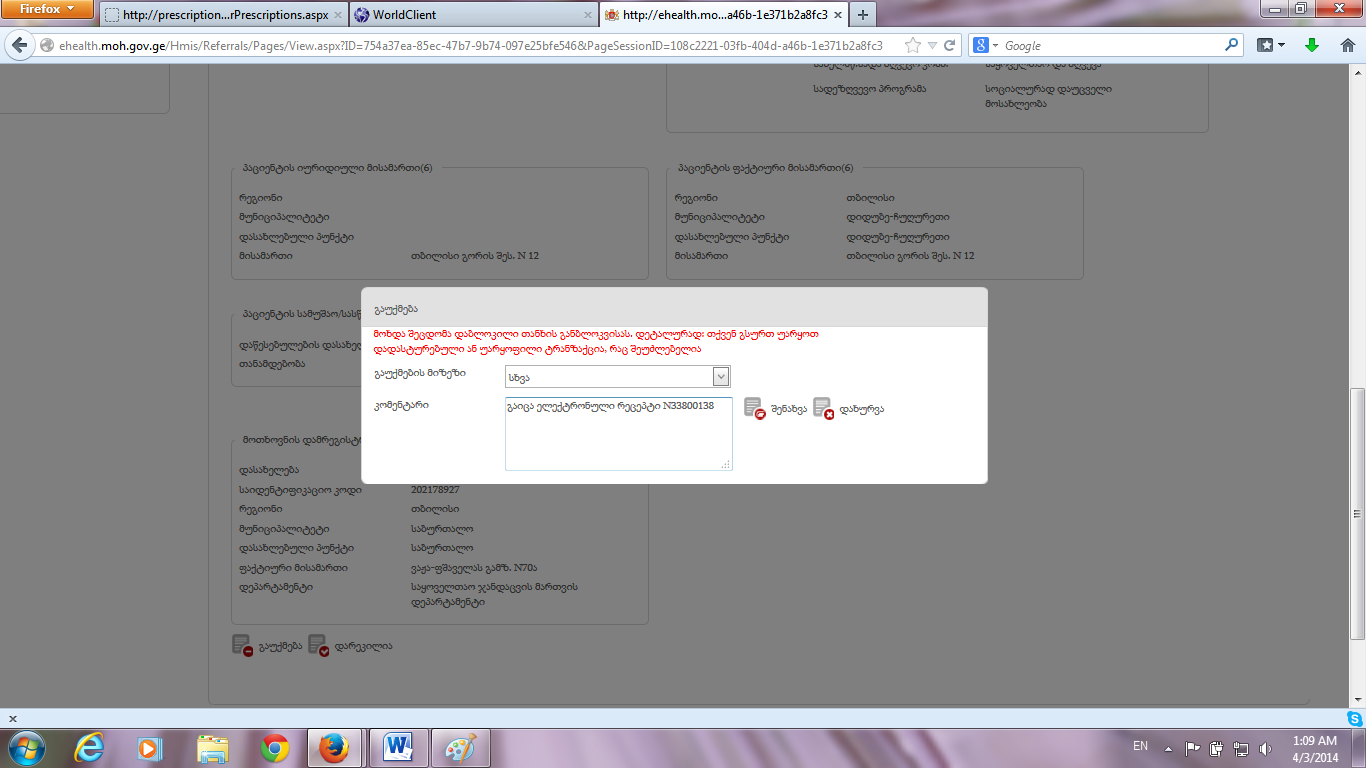Open the cancellation reason dropdown showing სხვა
The height and width of the screenshot is (768, 1366).
(618, 376)
